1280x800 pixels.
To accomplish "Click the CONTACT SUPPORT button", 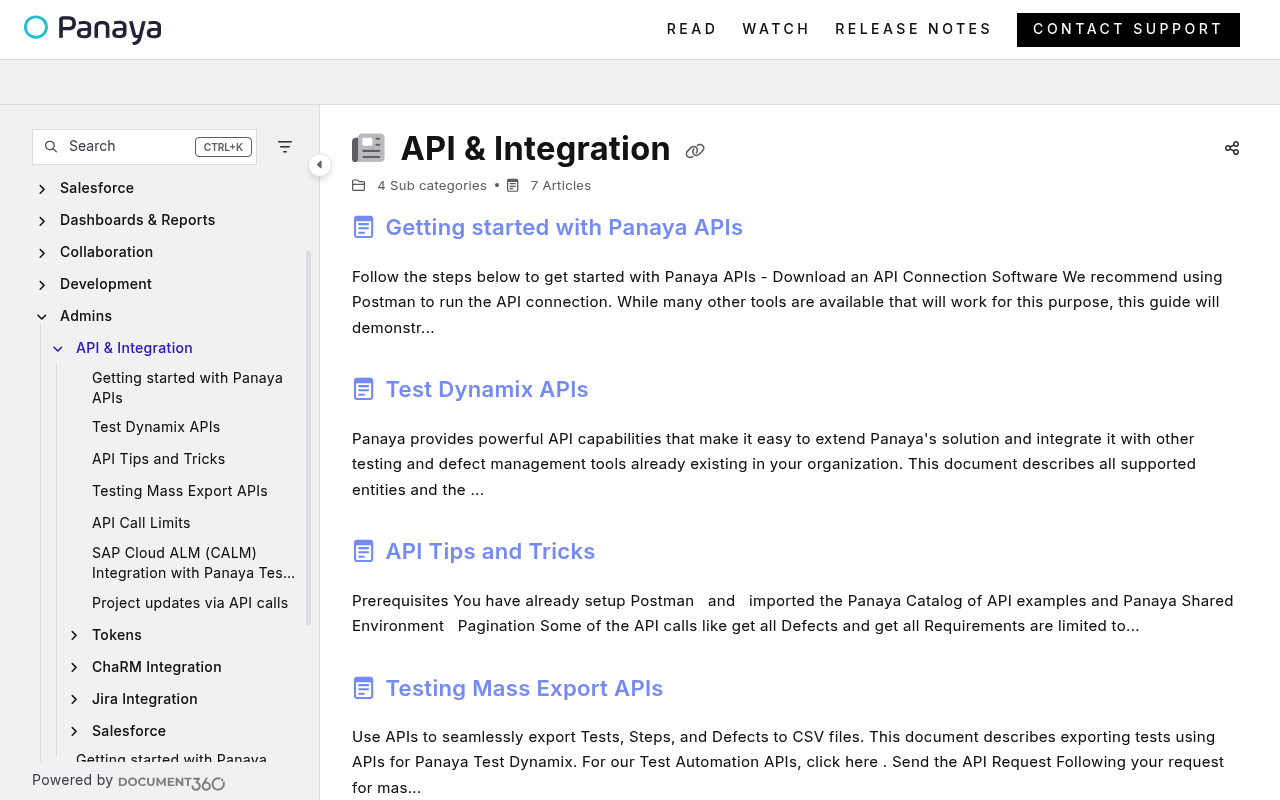I will coord(1128,30).
